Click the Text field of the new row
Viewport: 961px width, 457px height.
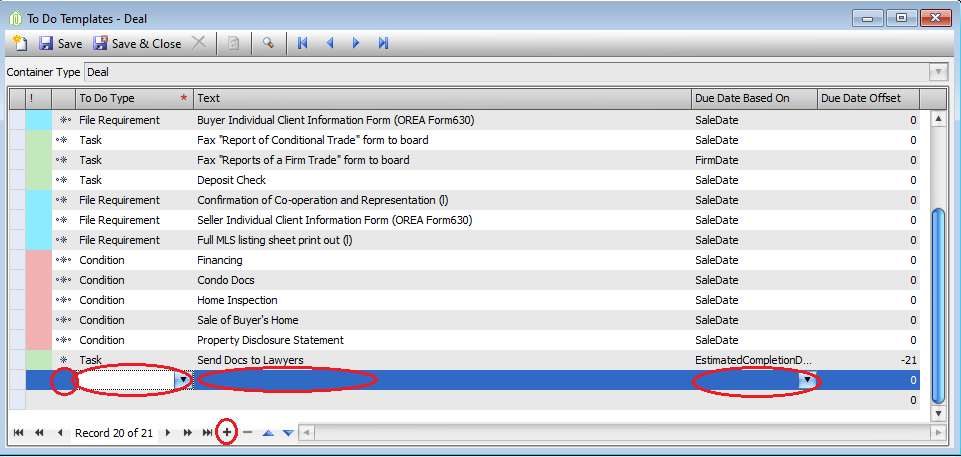pos(441,380)
